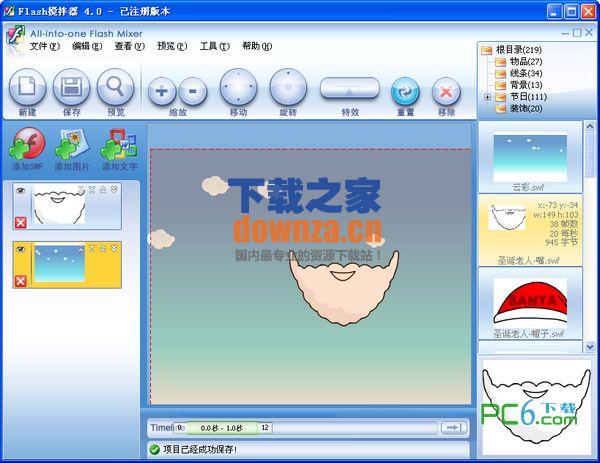Select the 背景(13) folder

click(526, 85)
